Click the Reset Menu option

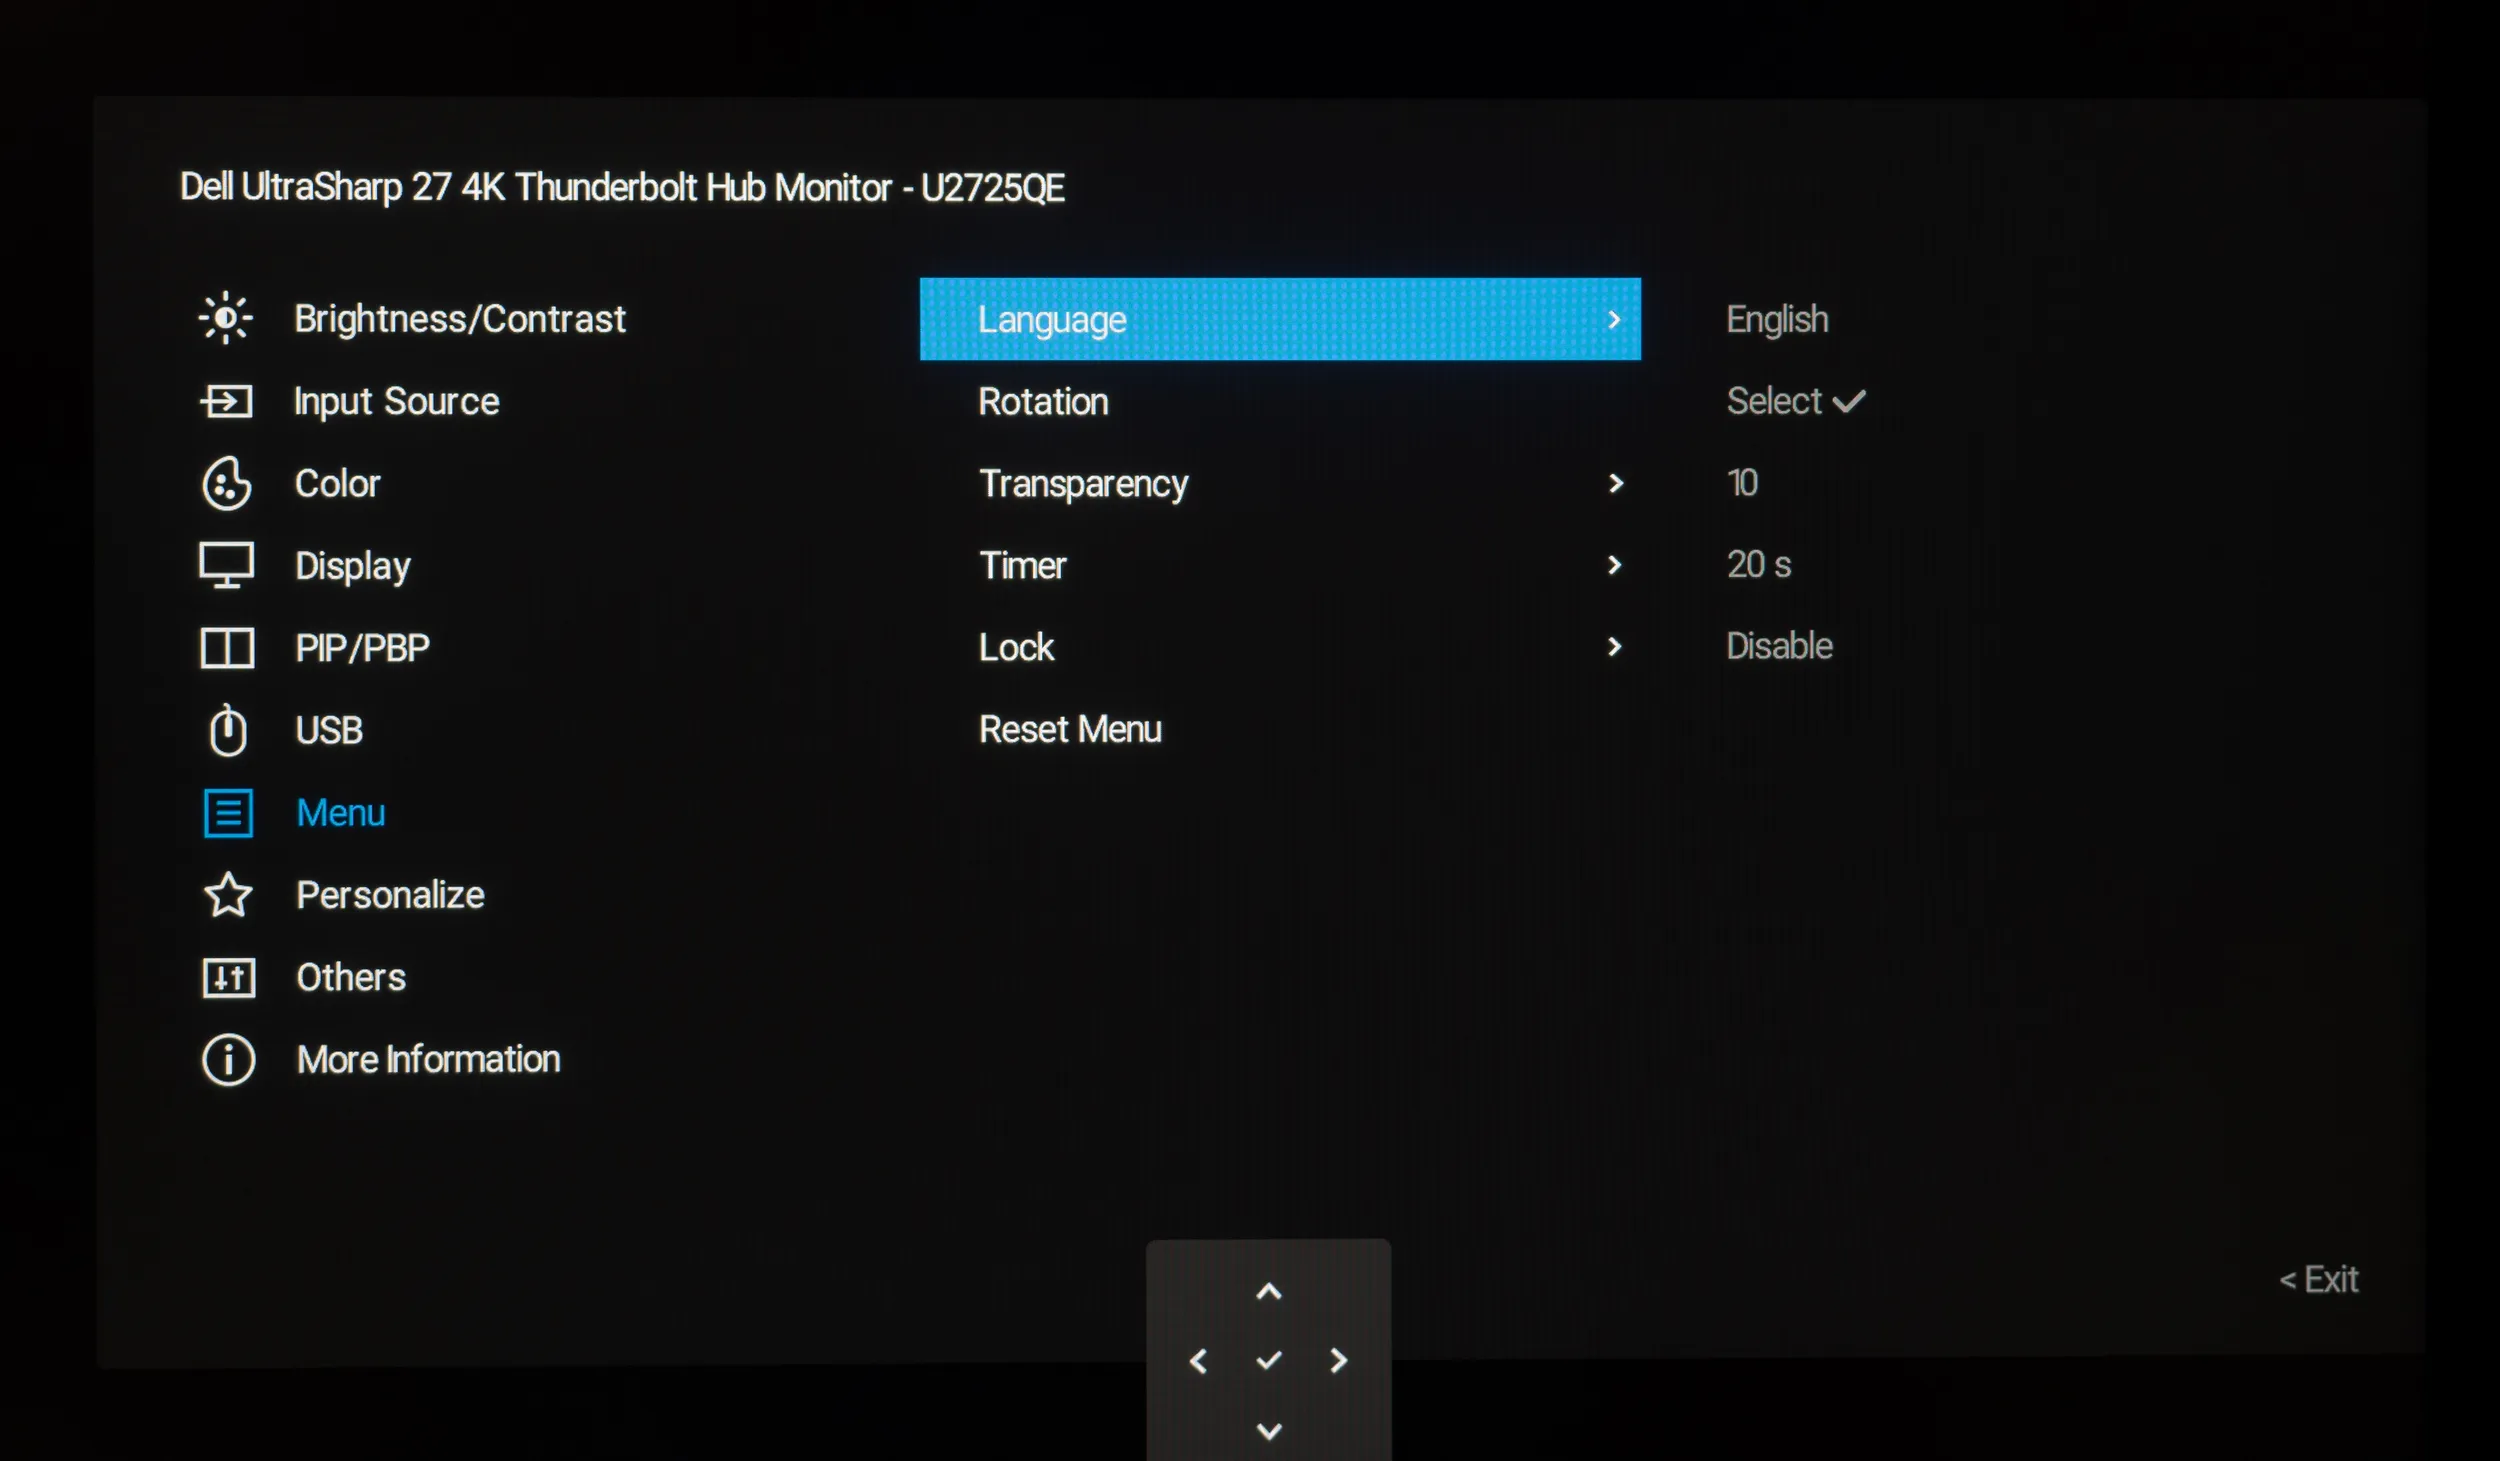coord(1070,730)
